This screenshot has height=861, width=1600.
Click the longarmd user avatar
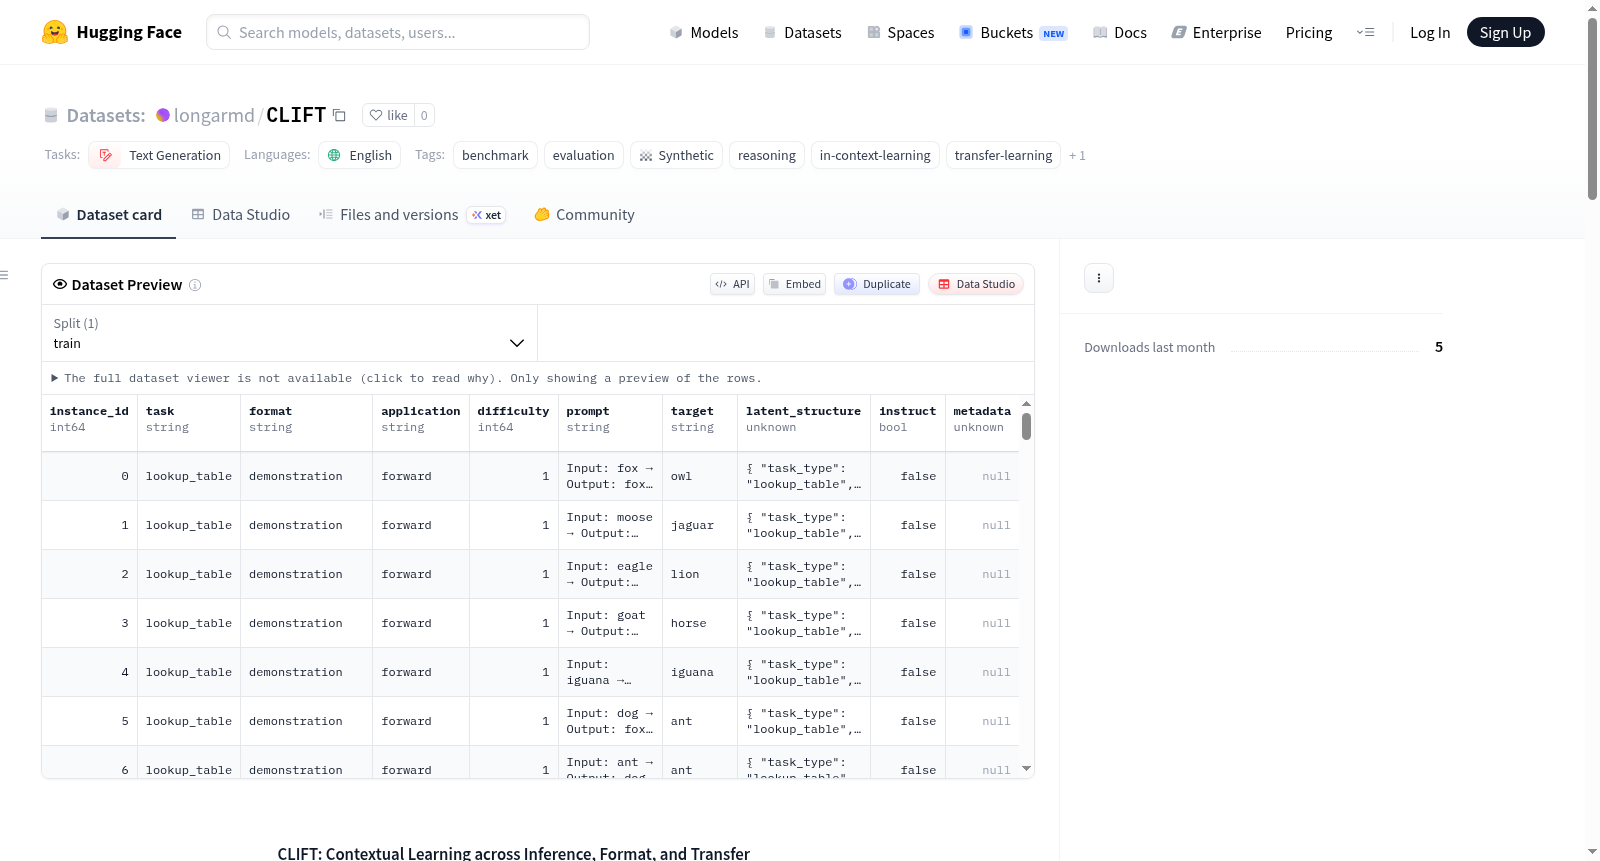[163, 115]
